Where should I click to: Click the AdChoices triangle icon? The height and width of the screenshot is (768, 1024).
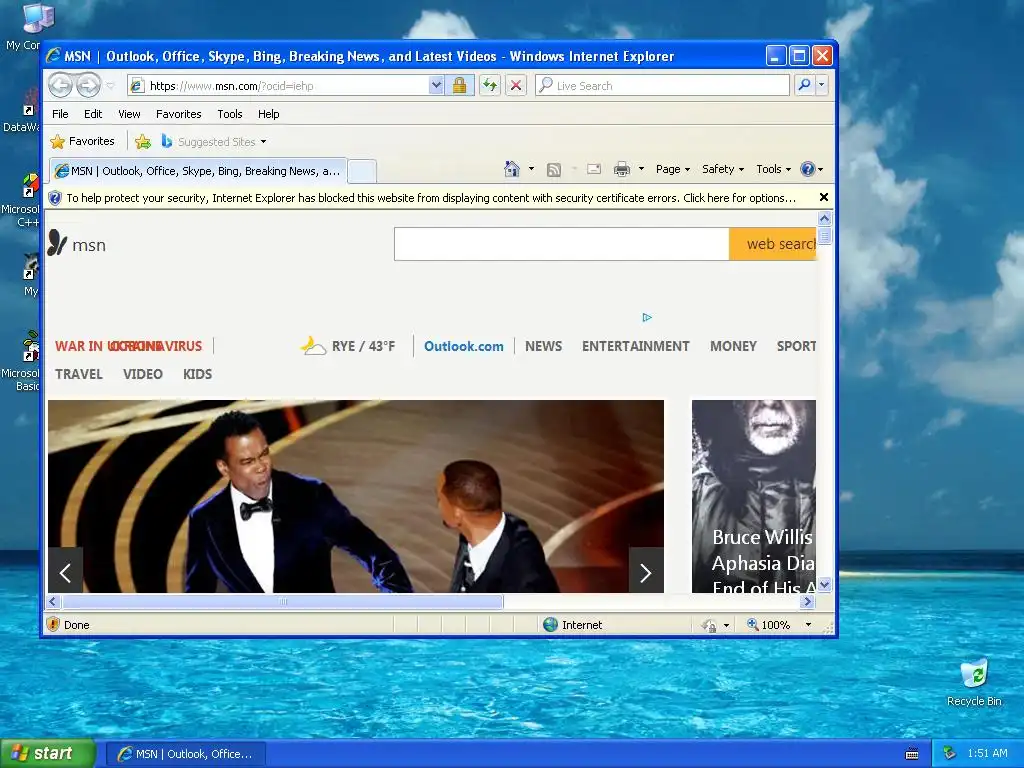tap(647, 317)
